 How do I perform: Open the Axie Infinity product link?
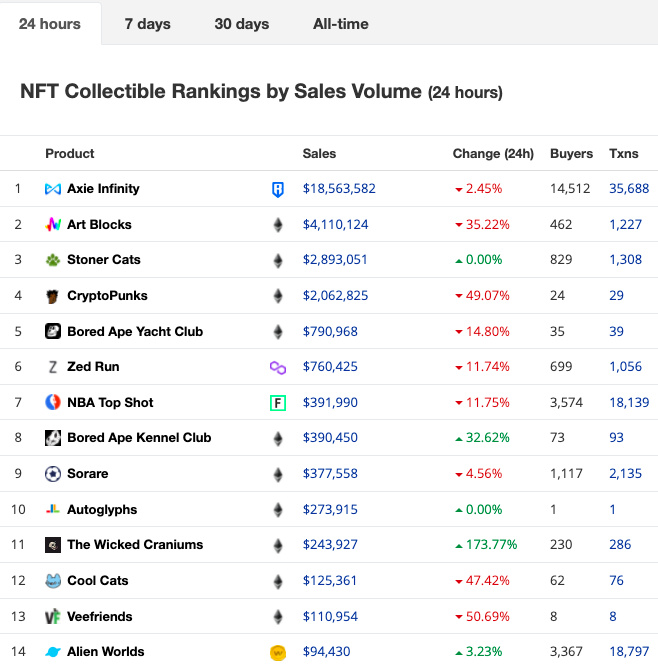pyautogui.click(x=103, y=188)
